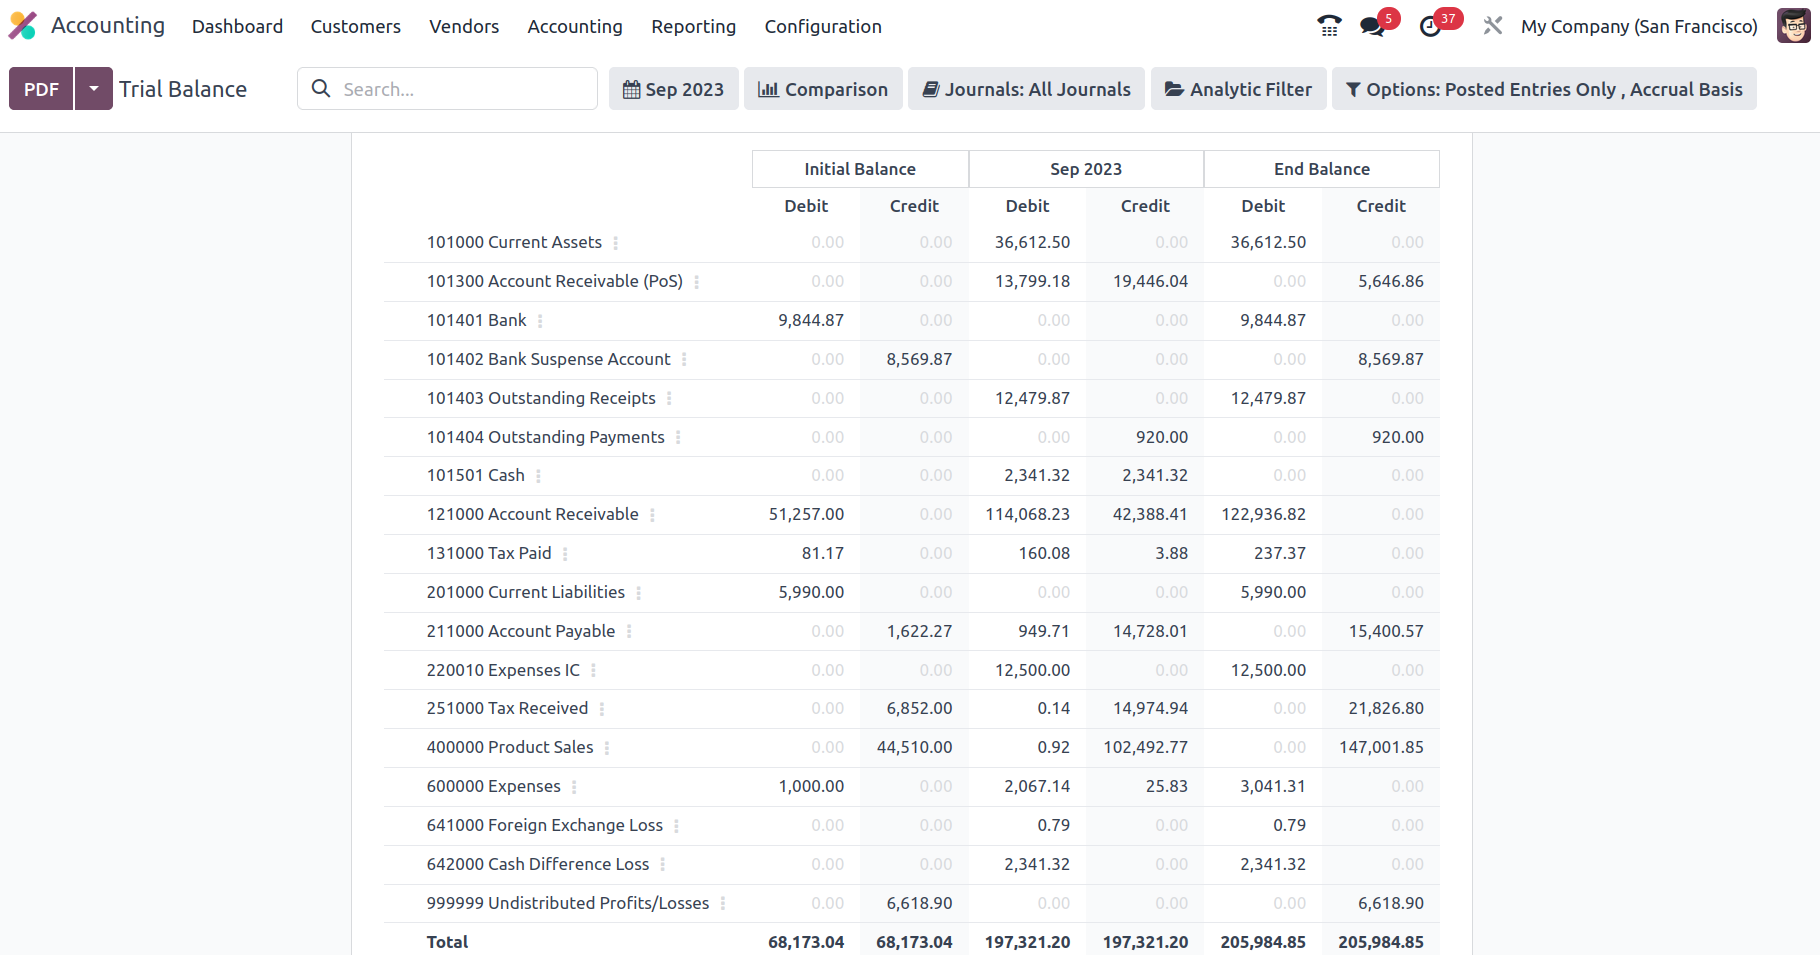Open the Reporting menu
The height and width of the screenshot is (955, 1820).
tap(693, 26)
